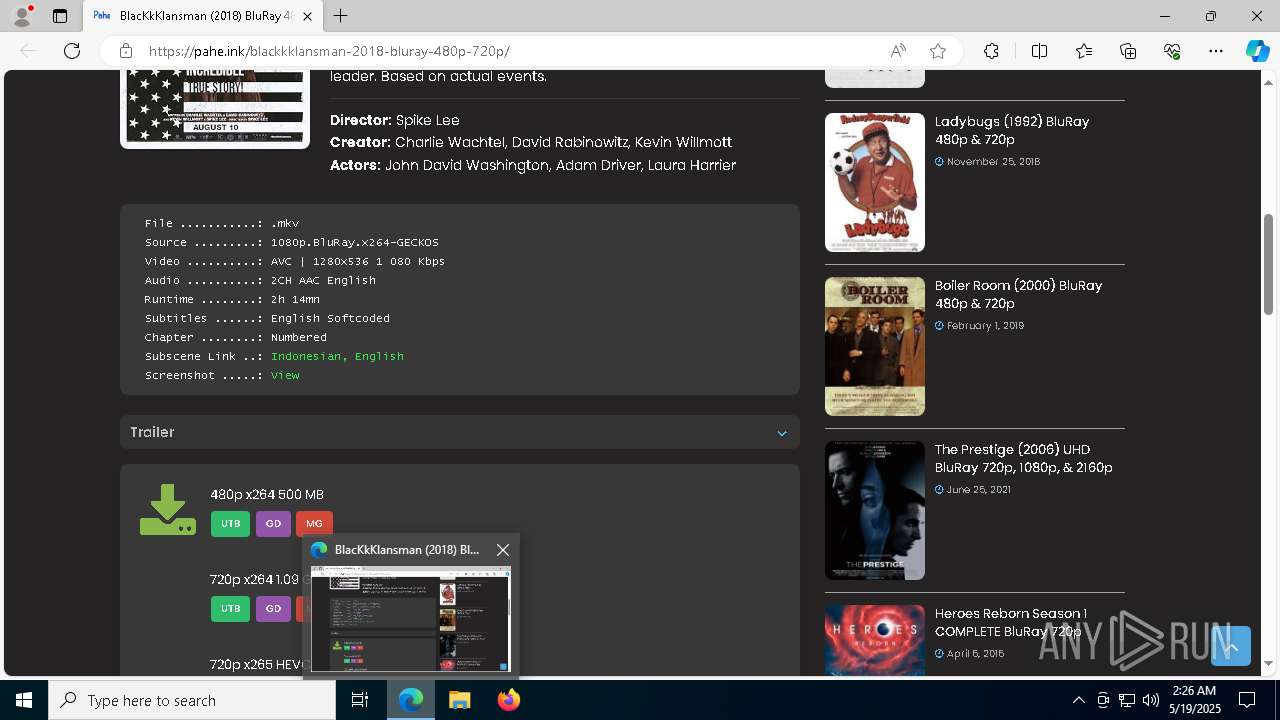Click the page vertical scrollbar thumb
This screenshot has width=1280, height=720.
(x=1268, y=264)
